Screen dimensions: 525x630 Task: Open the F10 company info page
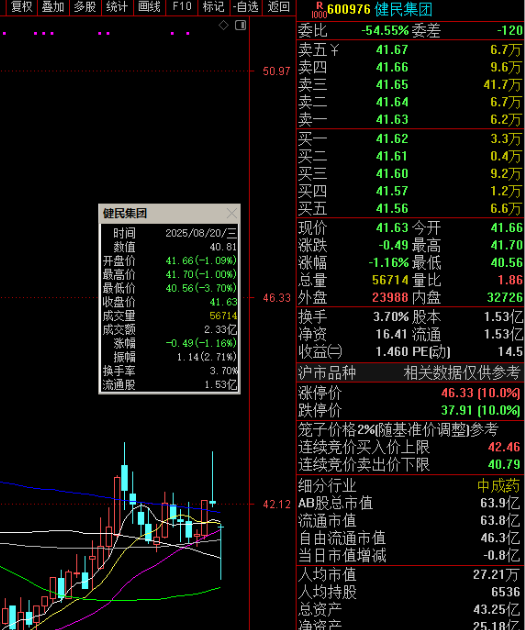click(182, 7)
